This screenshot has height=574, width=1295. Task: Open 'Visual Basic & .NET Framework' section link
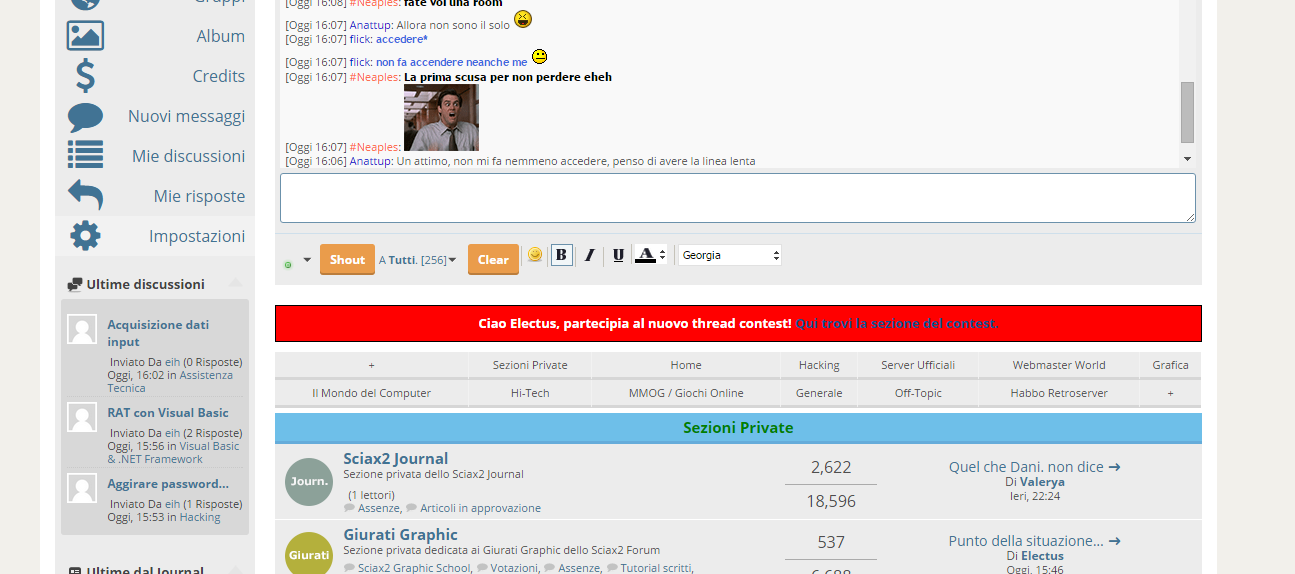coord(174,452)
